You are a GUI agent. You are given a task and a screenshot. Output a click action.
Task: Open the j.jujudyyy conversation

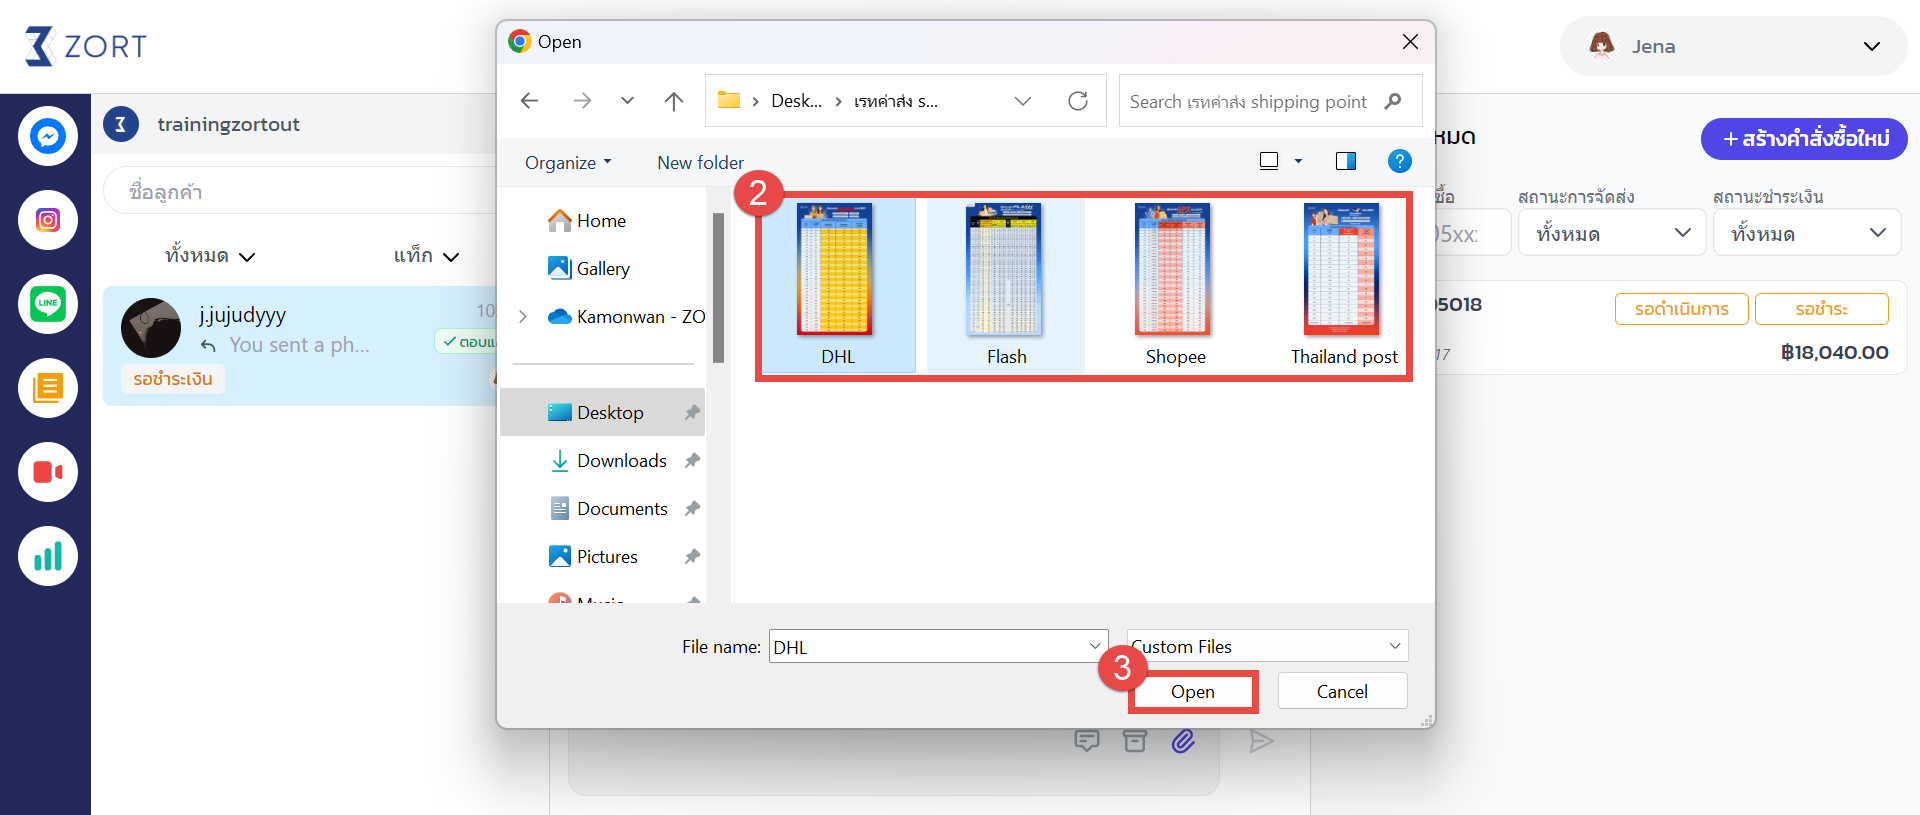point(300,346)
